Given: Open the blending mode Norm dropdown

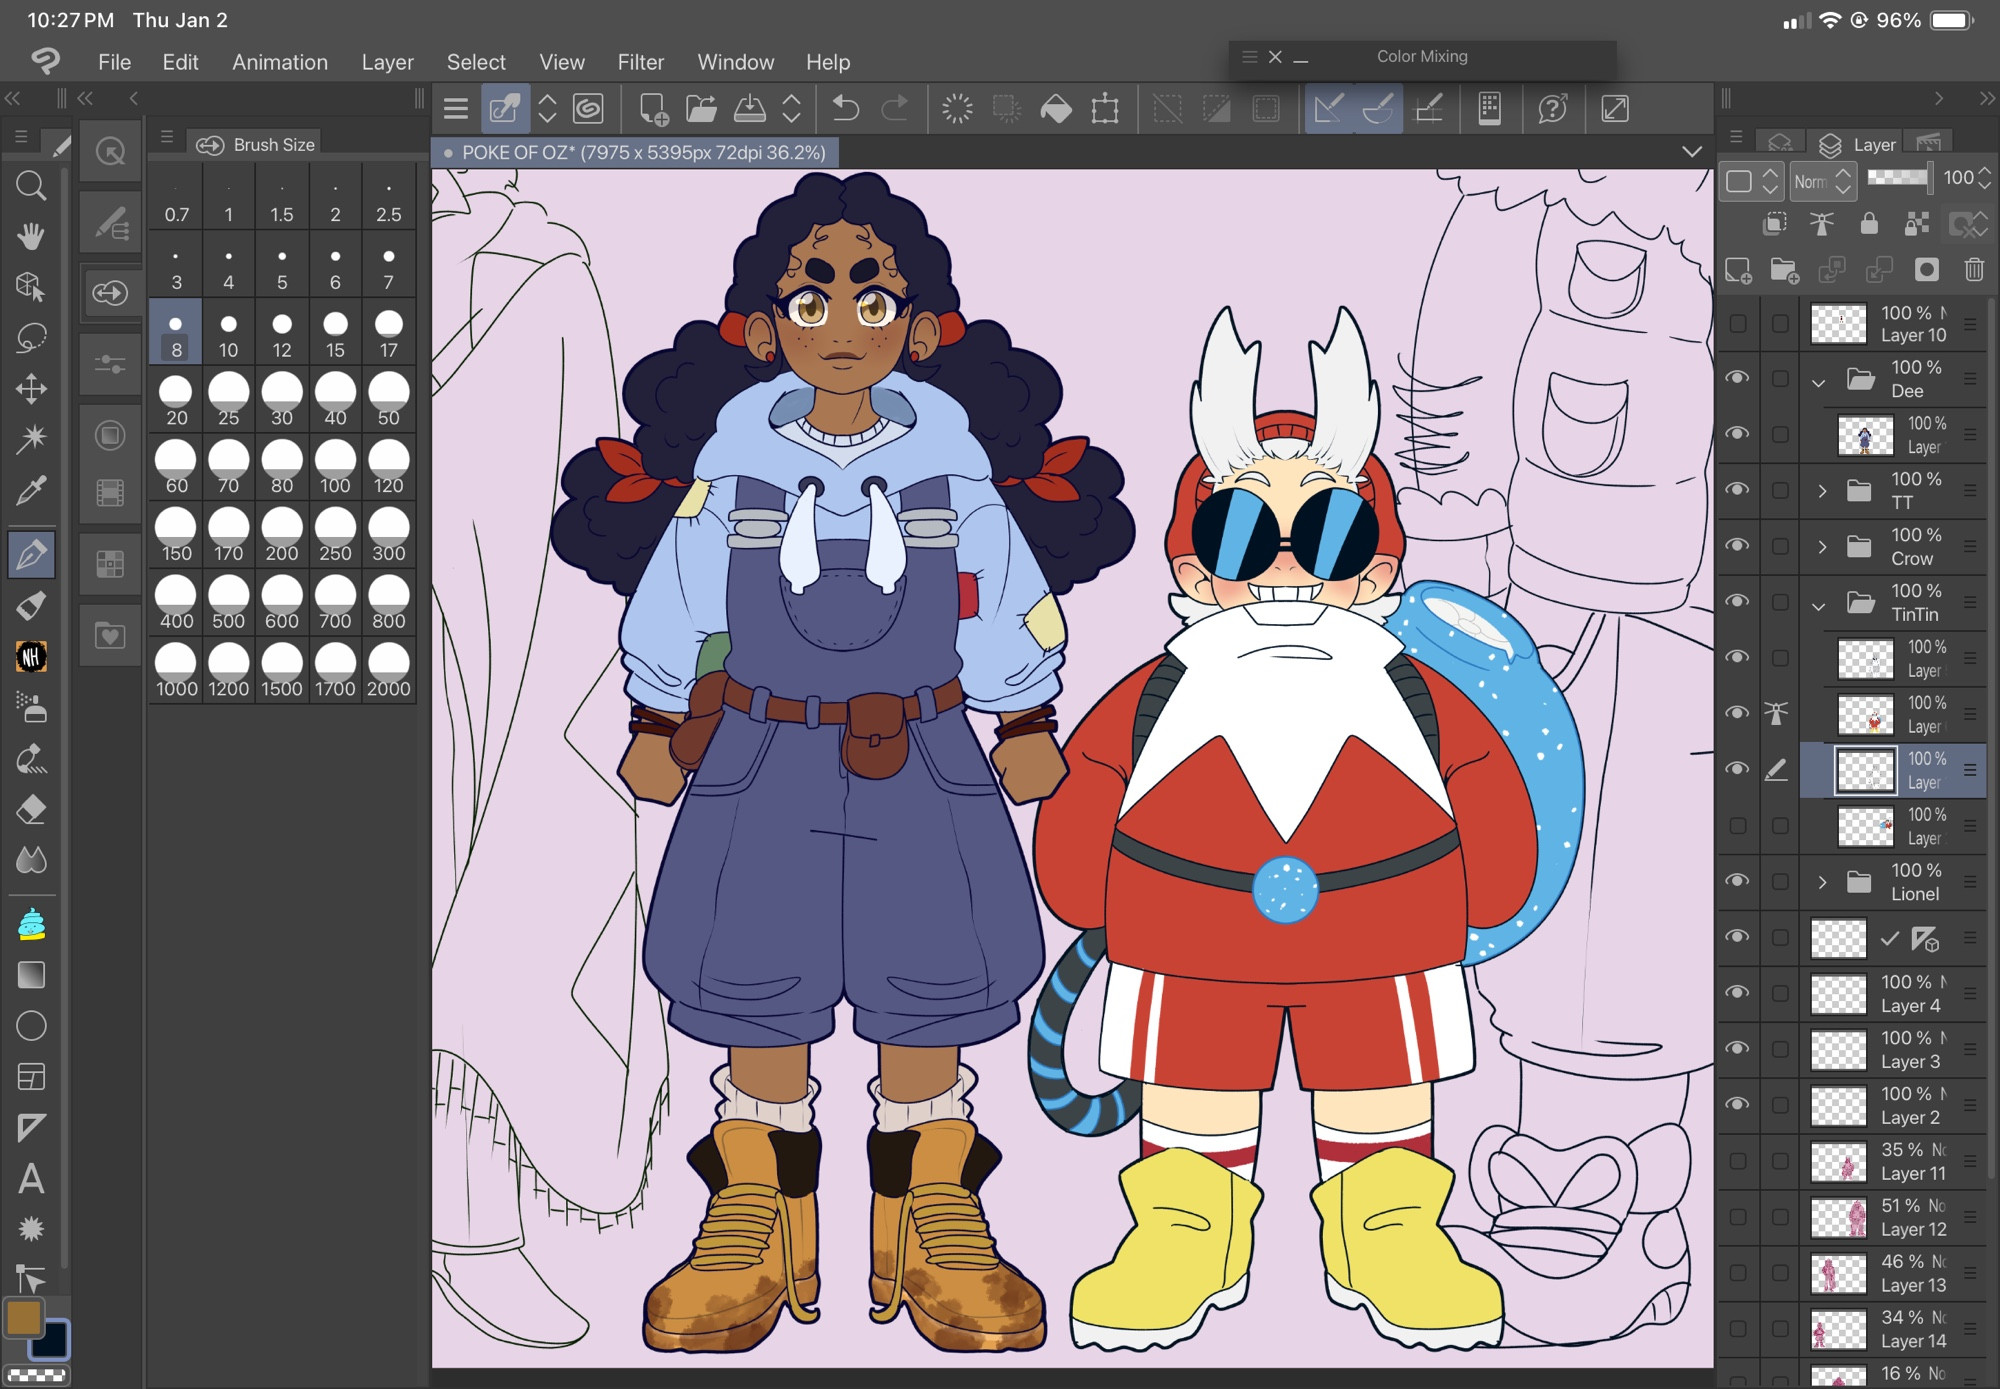Looking at the screenshot, I should (x=1823, y=181).
